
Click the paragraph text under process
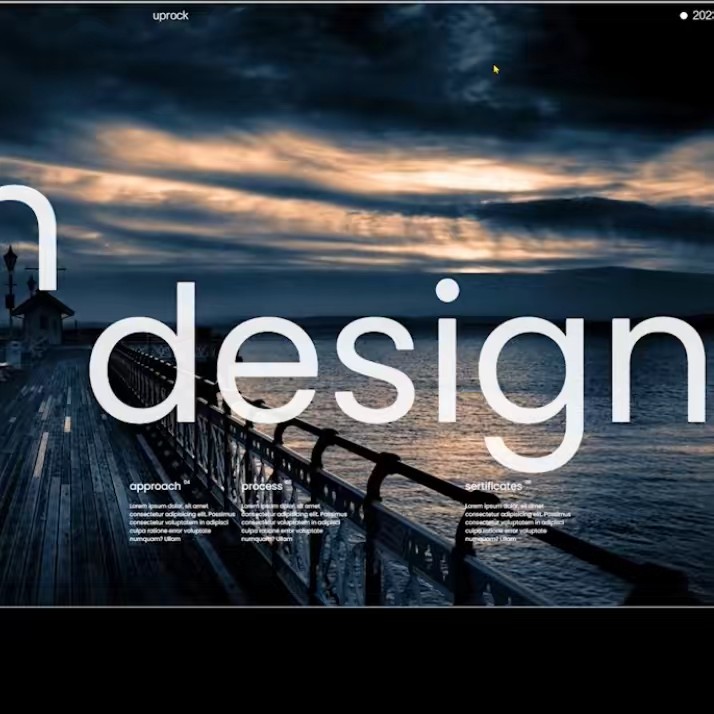[290, 522]
